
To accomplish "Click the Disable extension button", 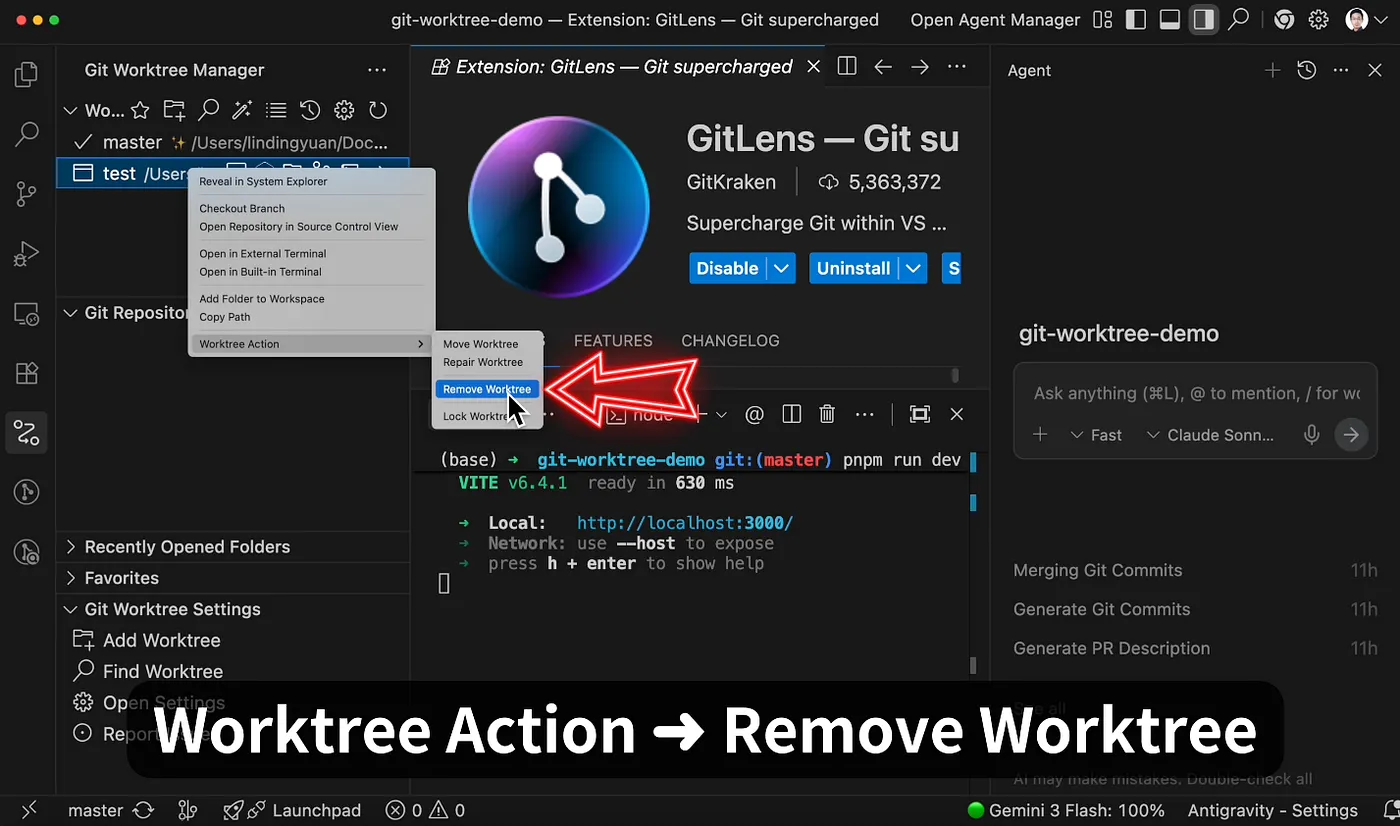I will coord(727,268).
